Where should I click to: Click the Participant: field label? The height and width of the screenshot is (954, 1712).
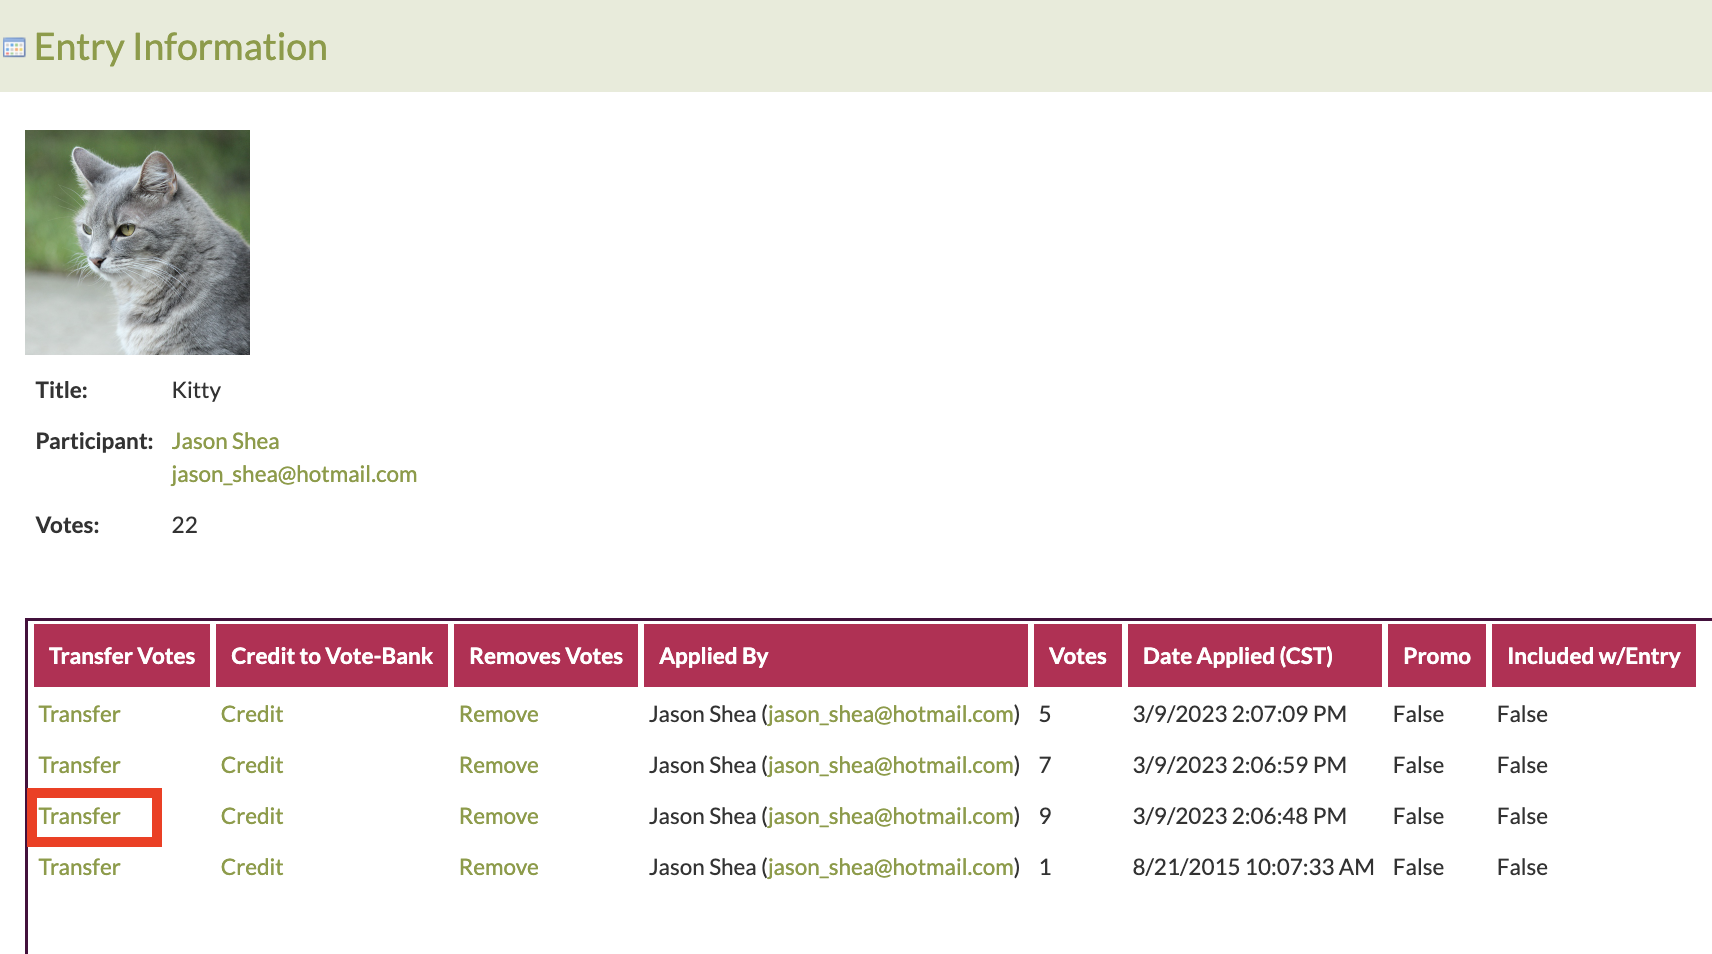pos(94,441)
